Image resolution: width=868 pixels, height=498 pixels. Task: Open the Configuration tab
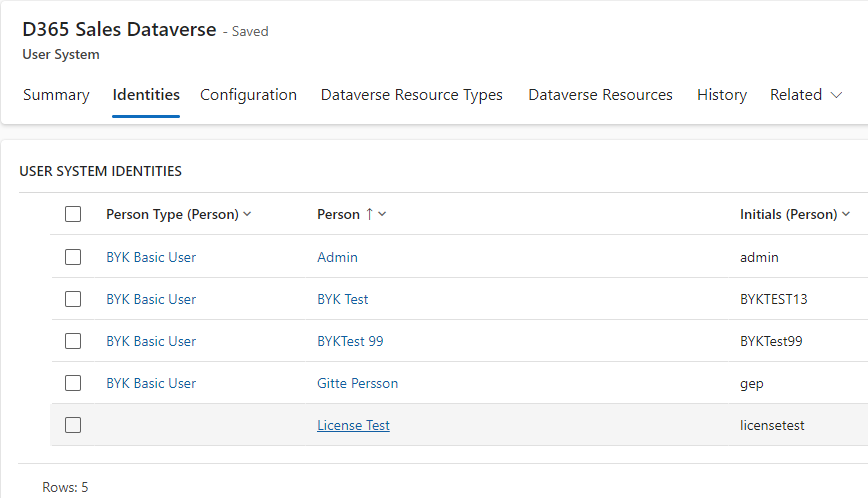[248, 95]
